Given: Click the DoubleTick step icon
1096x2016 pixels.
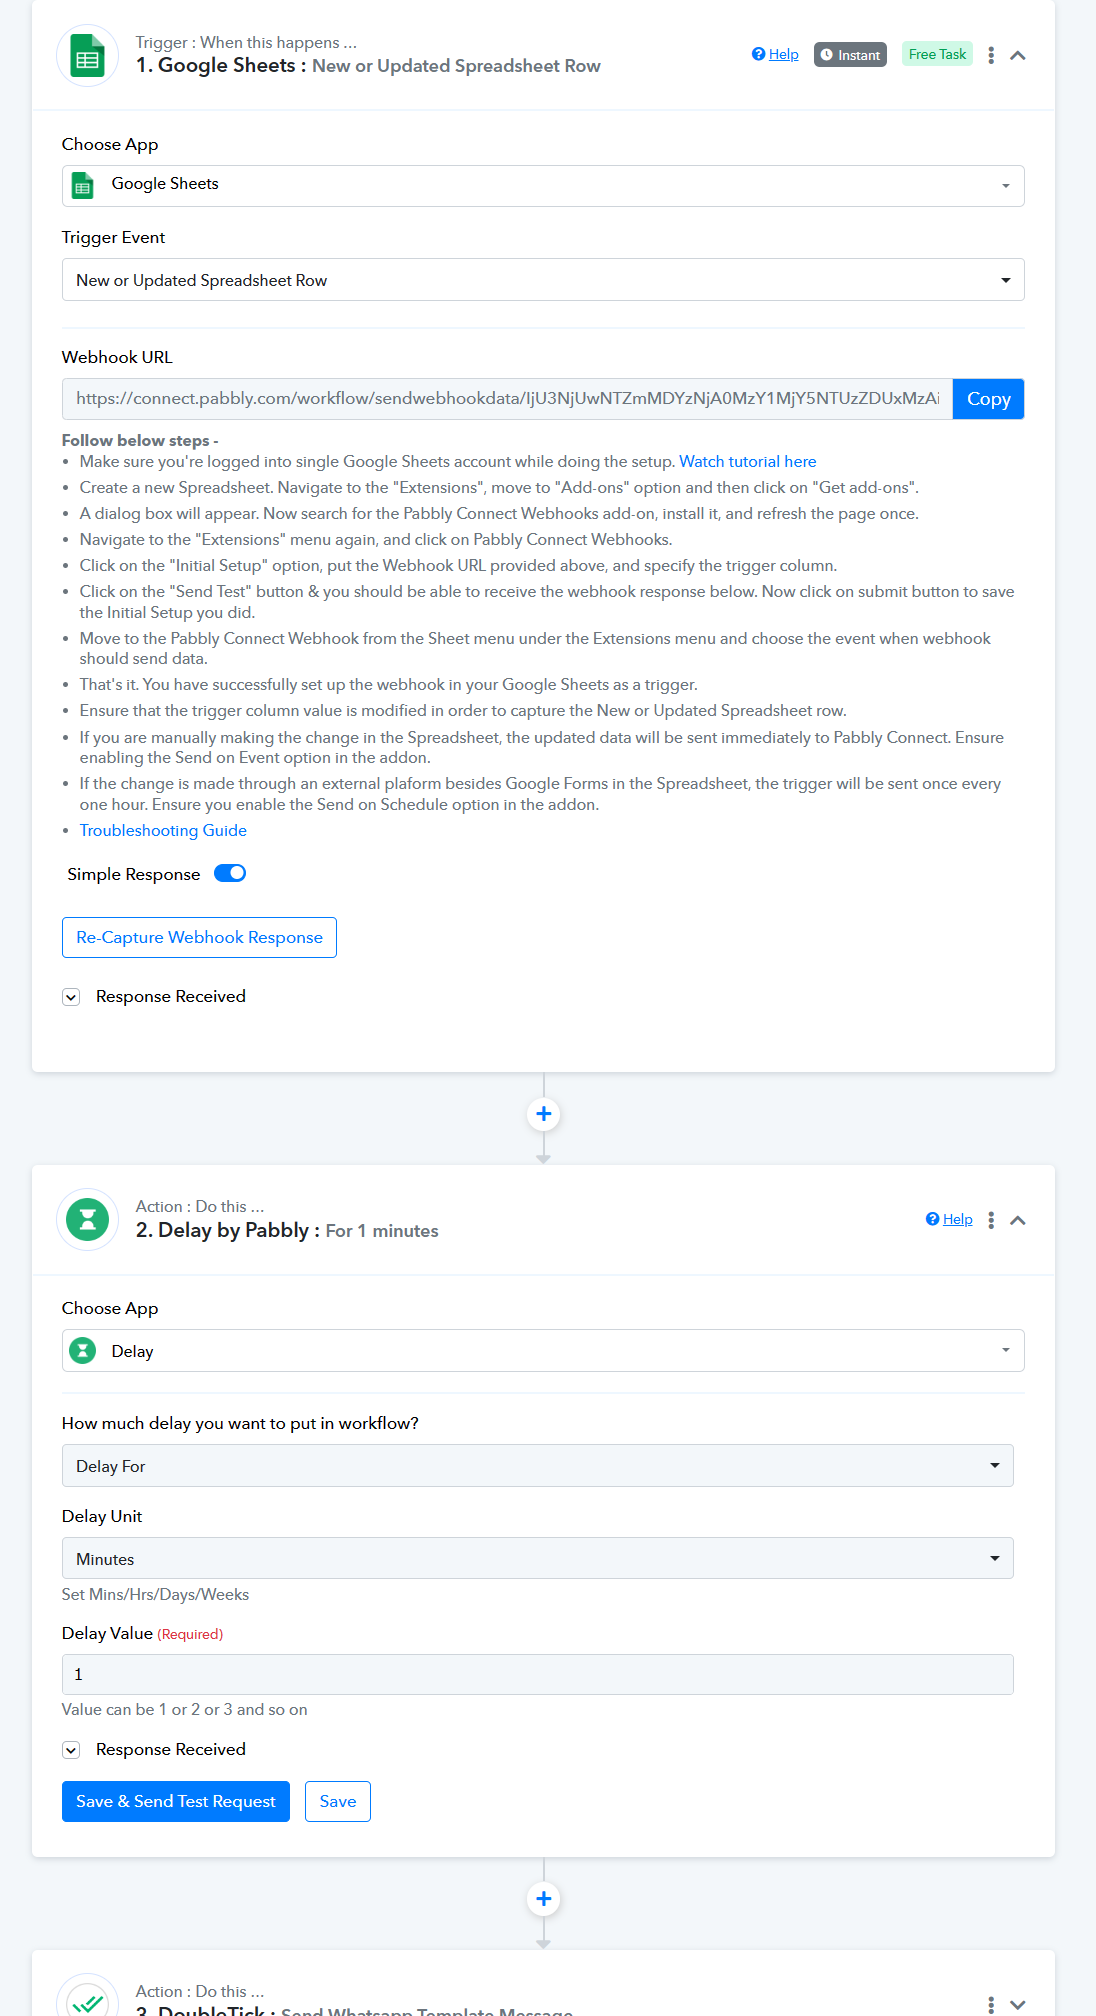Looking at the screenshot, I should [x=88, y=1999].
